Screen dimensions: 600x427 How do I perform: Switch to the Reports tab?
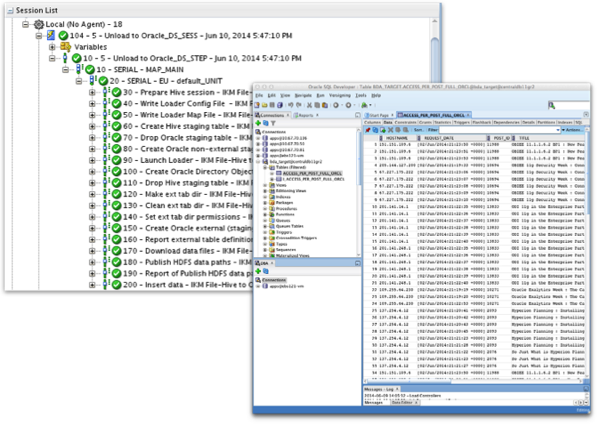pyautogui.click(x=307, y=115)
